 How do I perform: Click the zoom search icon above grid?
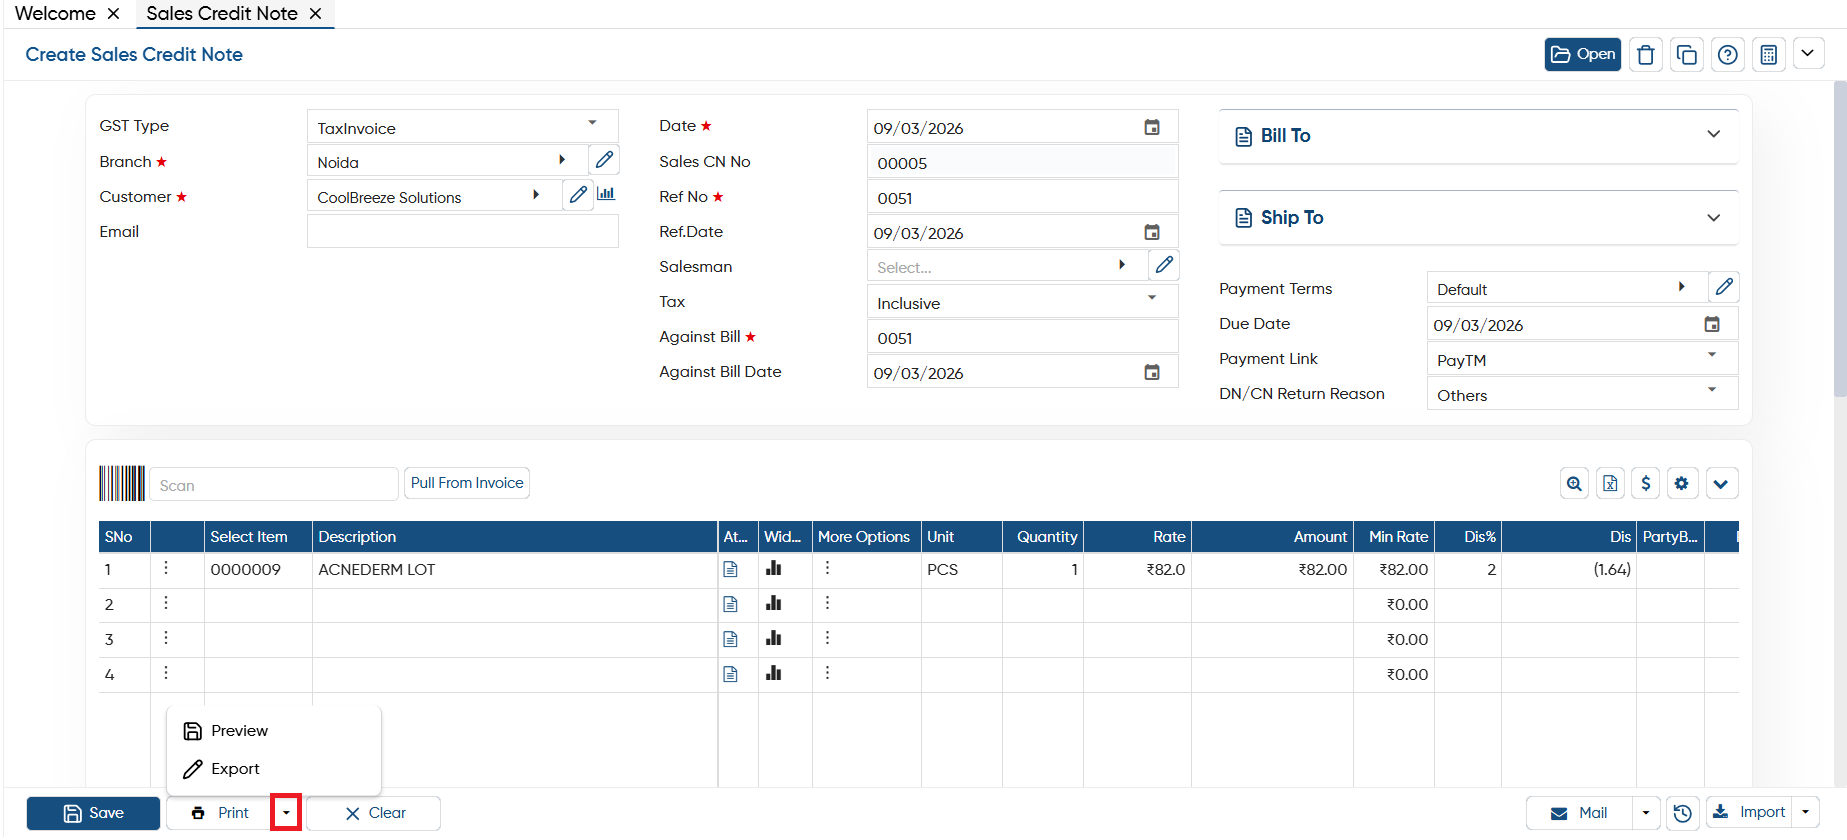point(1574,484)
